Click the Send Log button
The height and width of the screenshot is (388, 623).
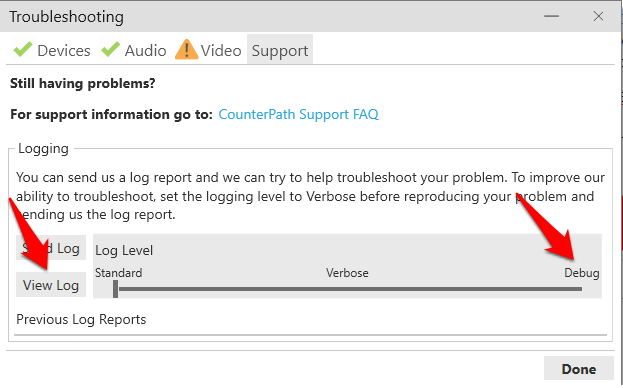(x=51, y=248)
